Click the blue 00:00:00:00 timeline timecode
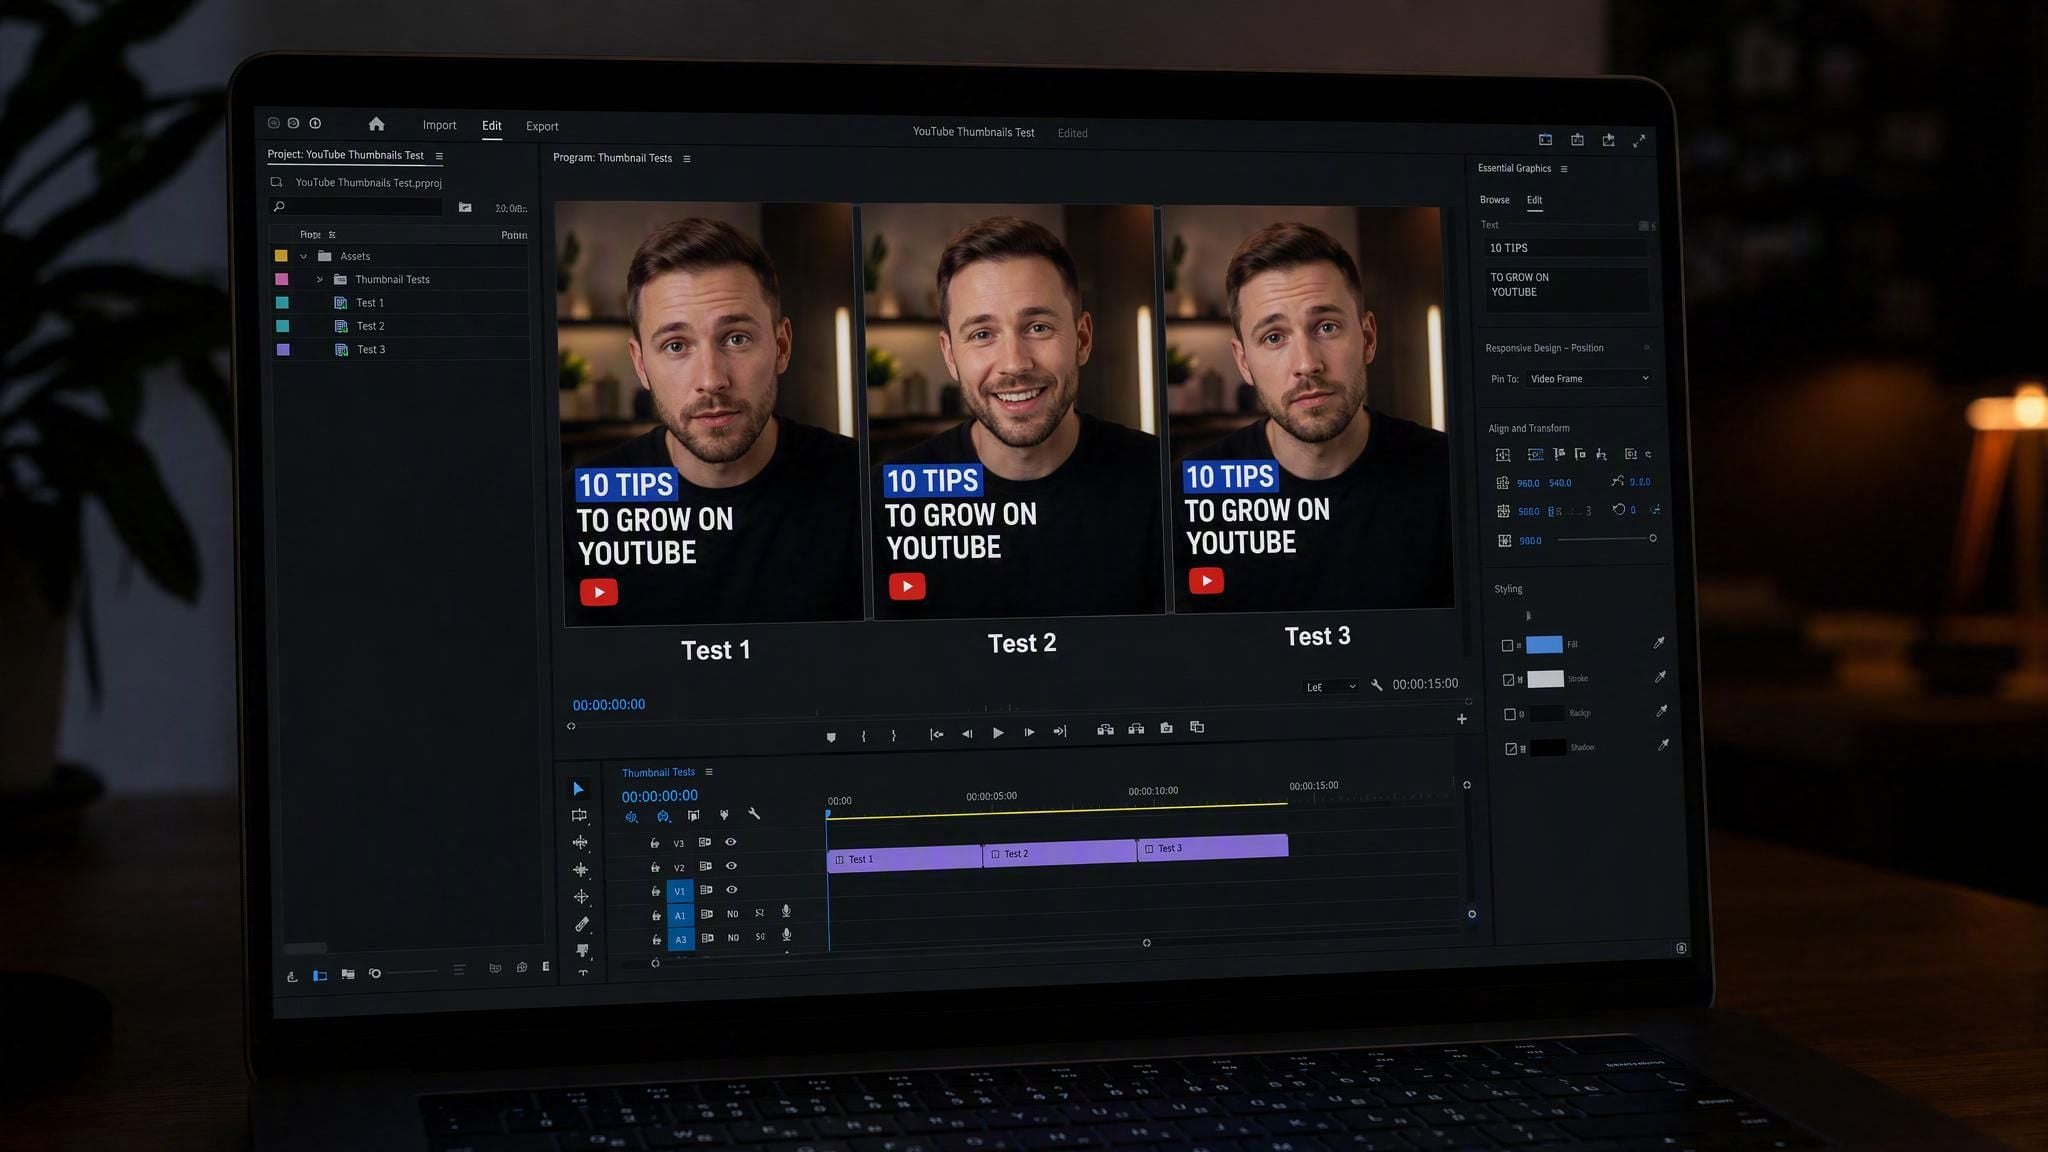Image resolution: width=2048 pixels, height=1152 pixels. click(x=660, y=796)
